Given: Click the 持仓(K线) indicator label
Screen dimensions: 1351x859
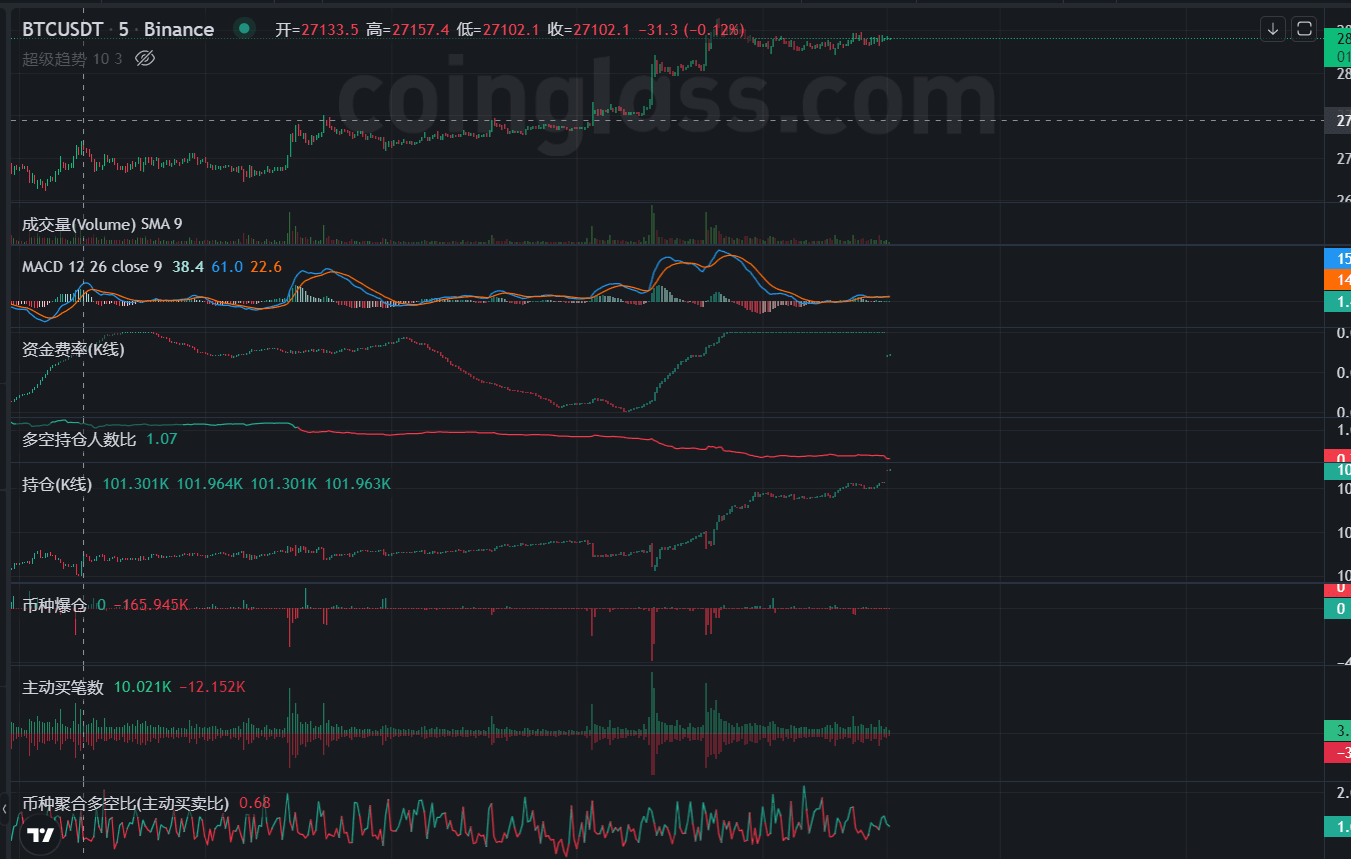Looking at the screenshot, I should 57,484.
